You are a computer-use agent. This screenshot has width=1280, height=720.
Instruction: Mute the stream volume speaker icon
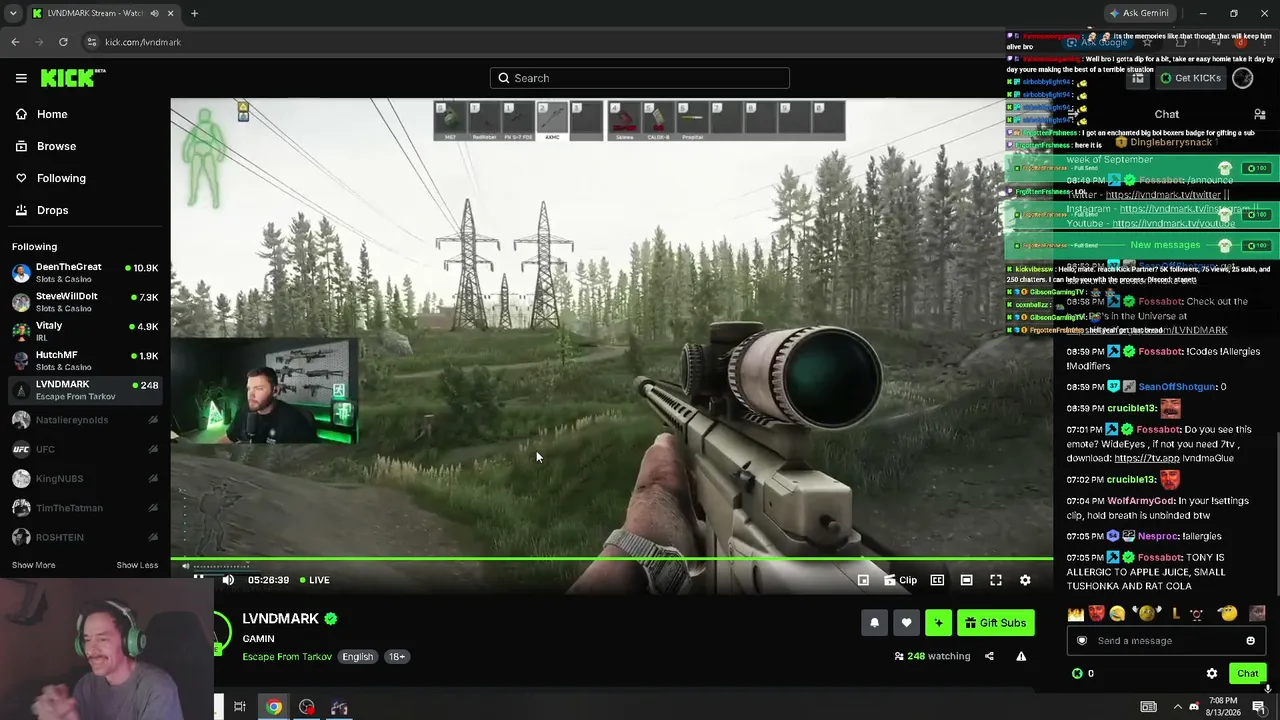click(x=228, y=580)
